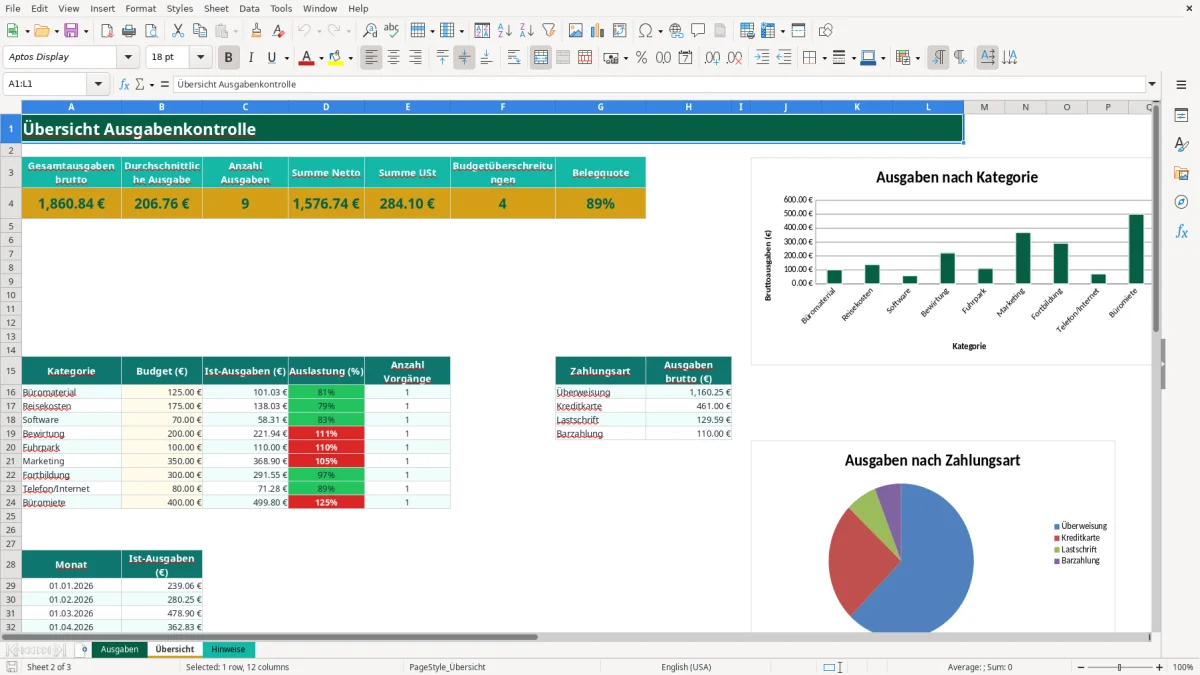1200x675 pixels.
Task: Toggle Center Horizontally alignment
Action: coord(393,58)
